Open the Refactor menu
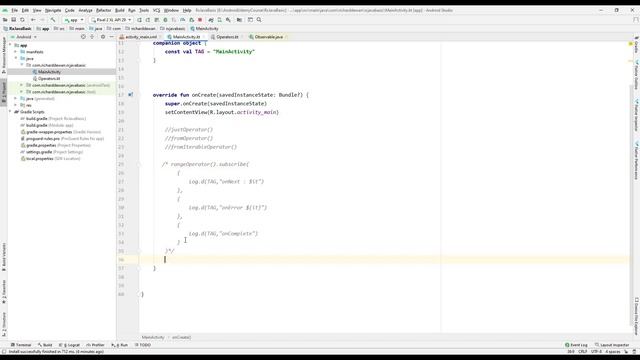 point(103,10)
